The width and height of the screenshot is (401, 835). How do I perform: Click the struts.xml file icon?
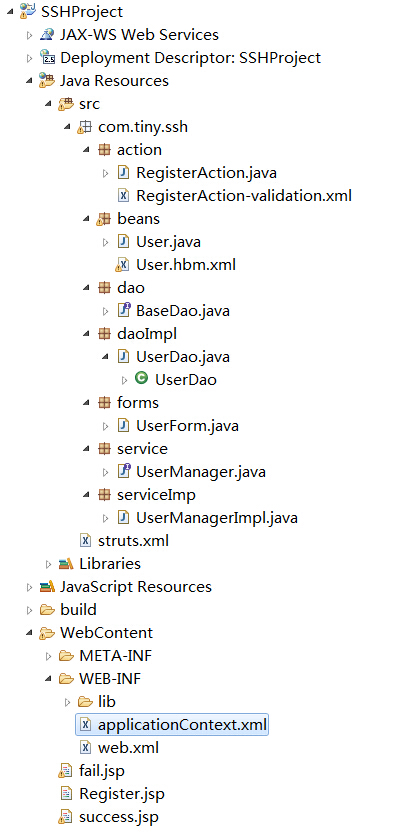click(85, 541)
